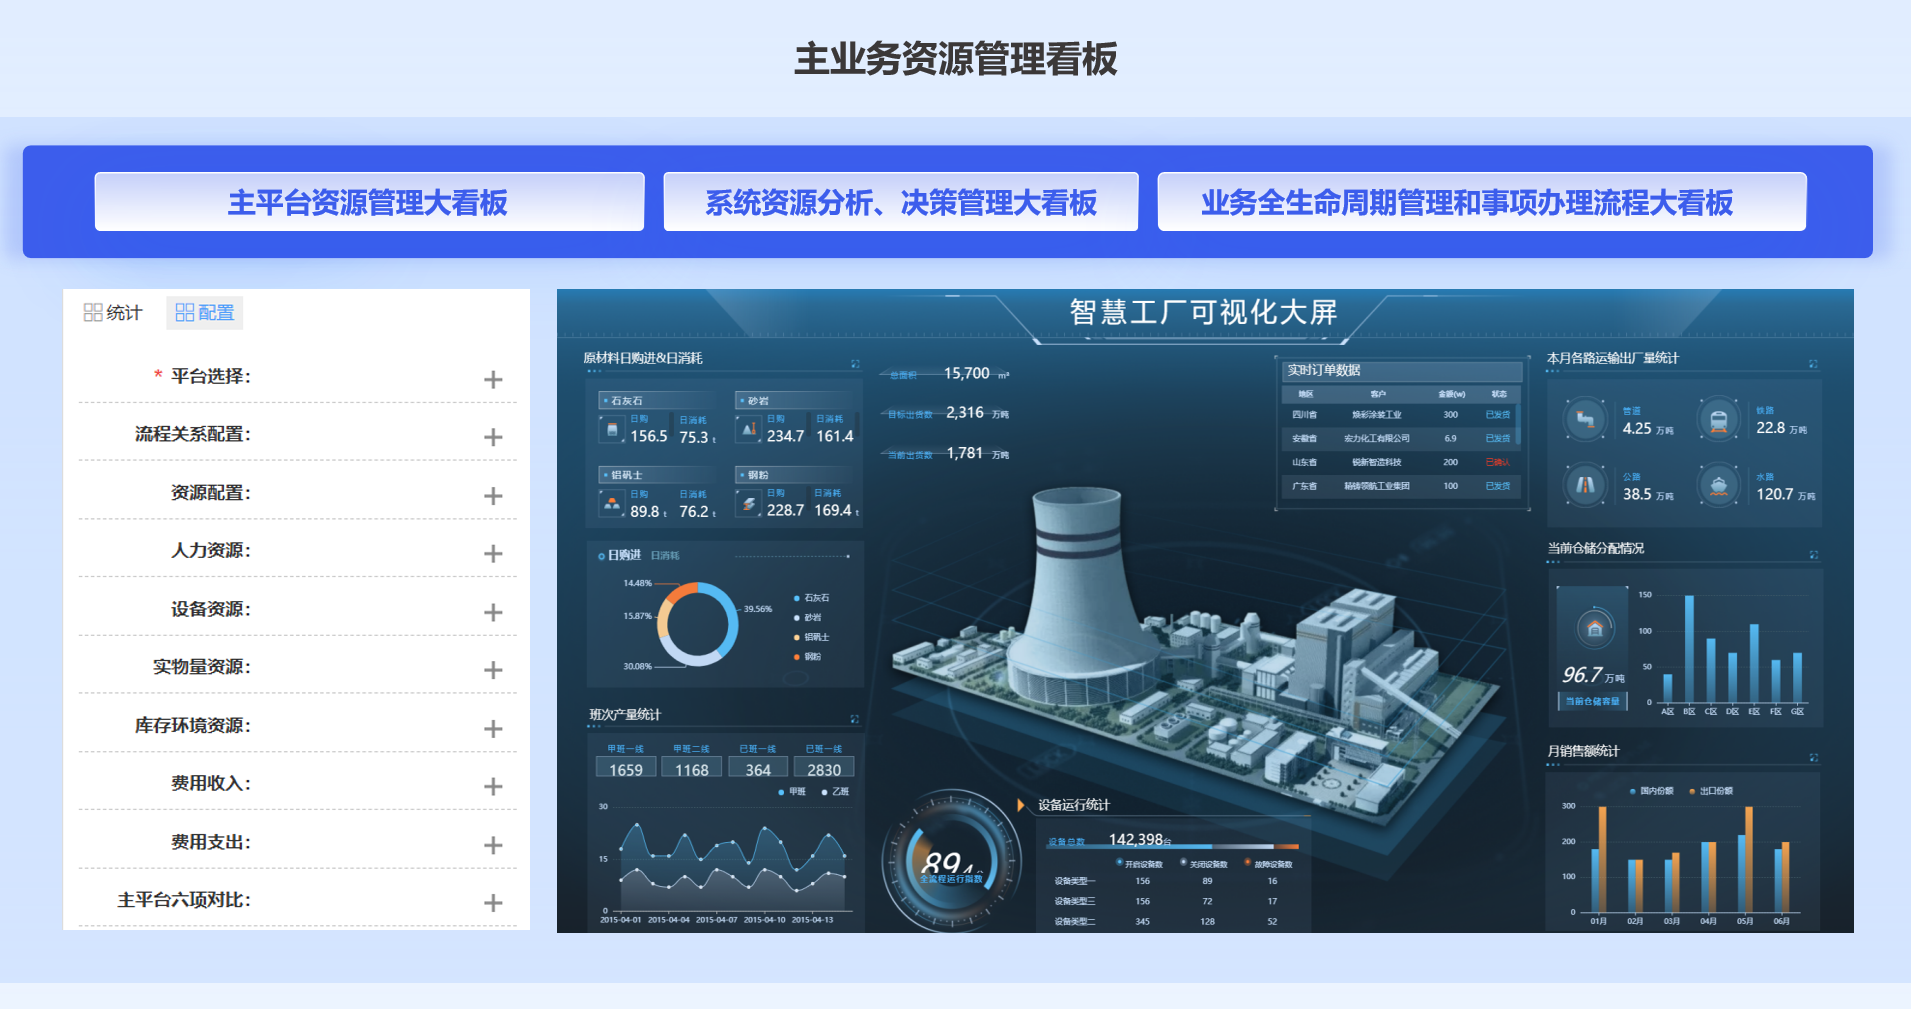Select the 配置 tab

(204, 313)
